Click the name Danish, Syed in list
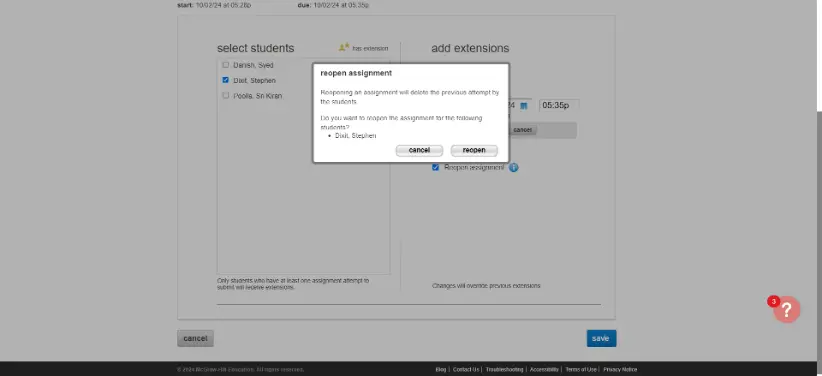This screenshot has height=376, width=822. 253,65
